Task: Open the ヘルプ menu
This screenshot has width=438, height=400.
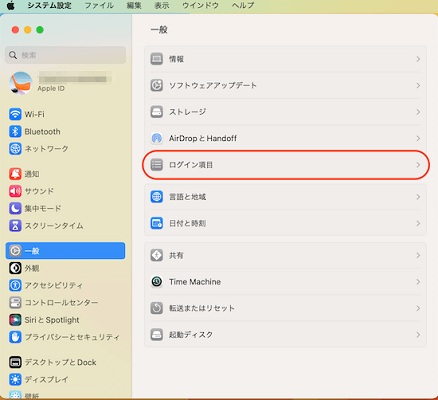Action: pos(243,6)
